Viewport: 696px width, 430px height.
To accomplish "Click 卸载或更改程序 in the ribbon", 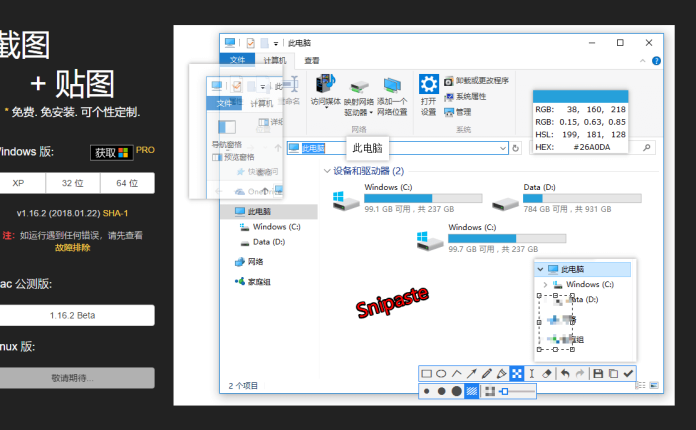I will 476,81.
